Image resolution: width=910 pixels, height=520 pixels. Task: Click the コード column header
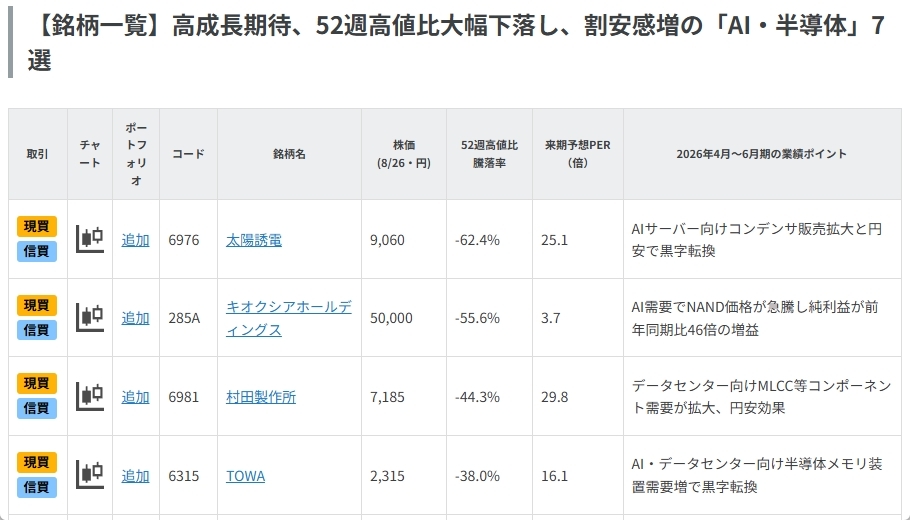pos(189,154)
